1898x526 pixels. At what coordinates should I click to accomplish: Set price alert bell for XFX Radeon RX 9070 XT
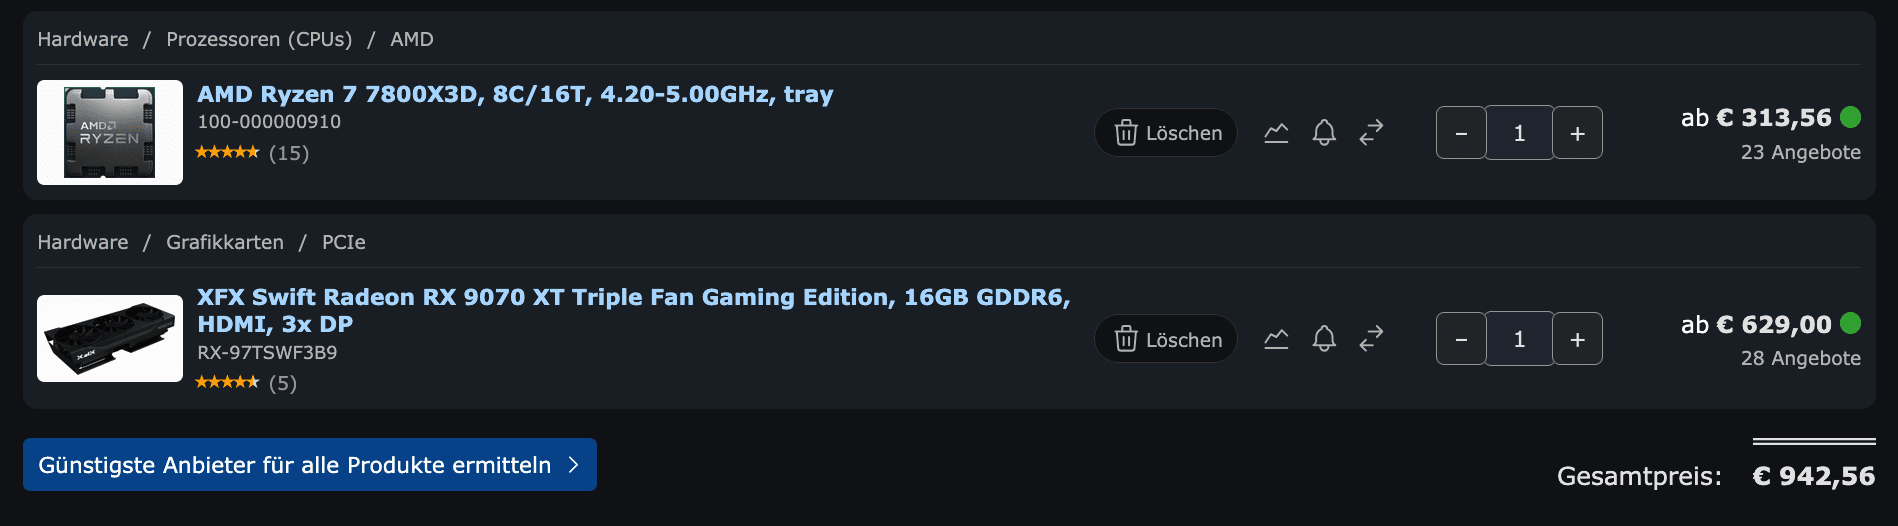pos(1324,340)
